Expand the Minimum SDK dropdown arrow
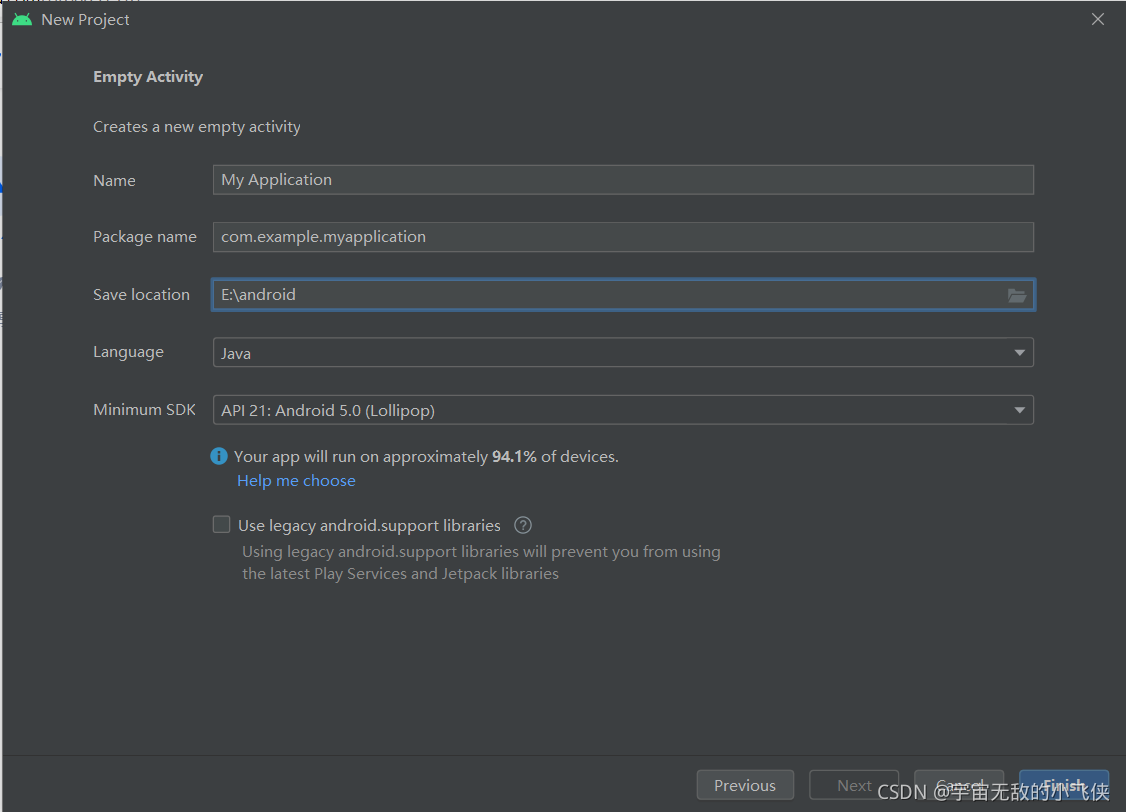 pos(1019,410)
